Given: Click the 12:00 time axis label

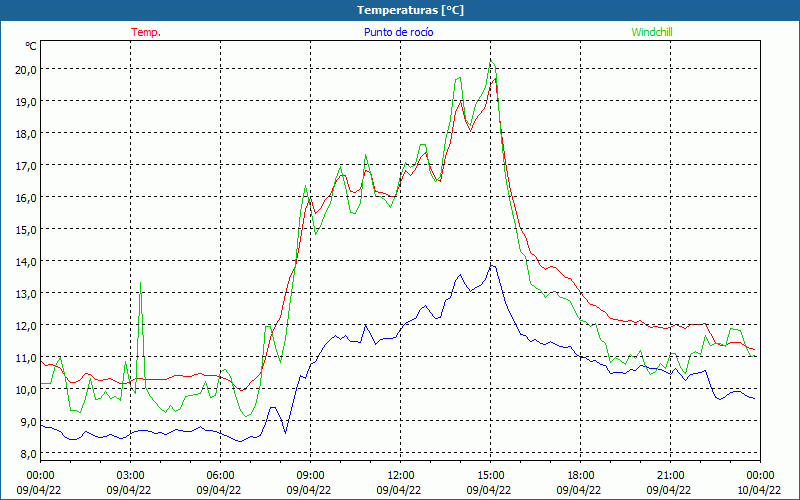Looking at the screenshot, I should 401,476.
